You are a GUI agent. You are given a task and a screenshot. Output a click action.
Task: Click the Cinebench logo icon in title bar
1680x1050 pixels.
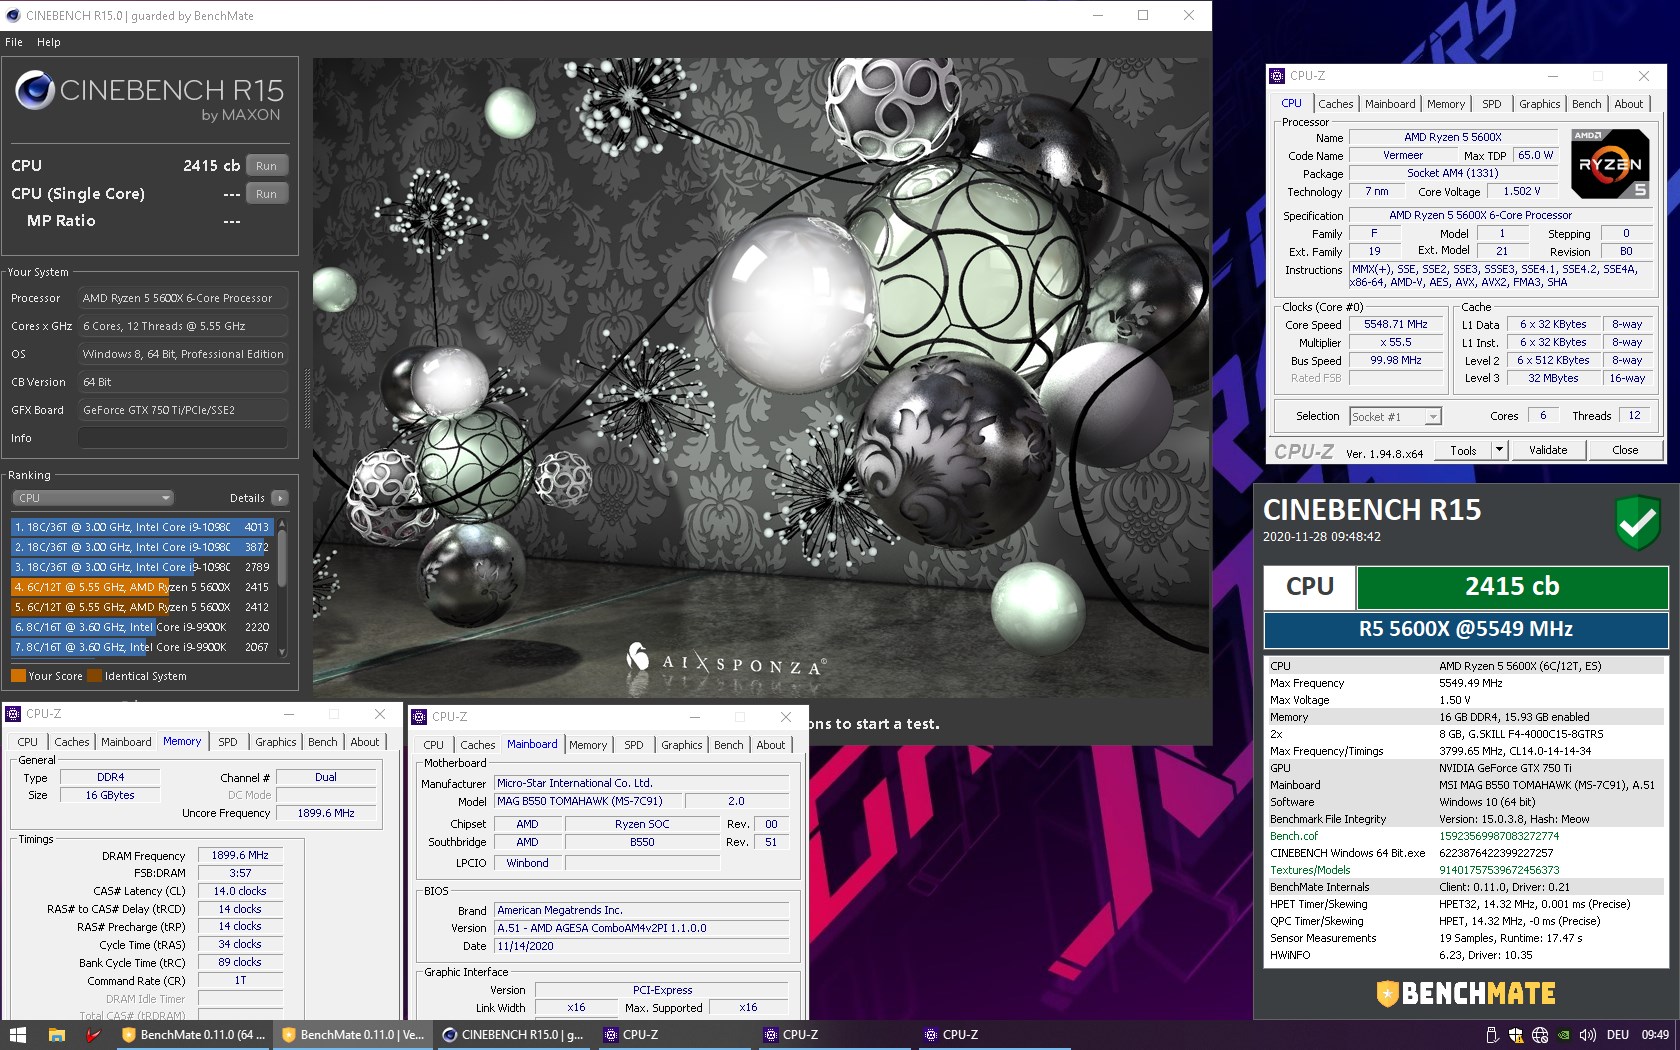pos(13,15)
